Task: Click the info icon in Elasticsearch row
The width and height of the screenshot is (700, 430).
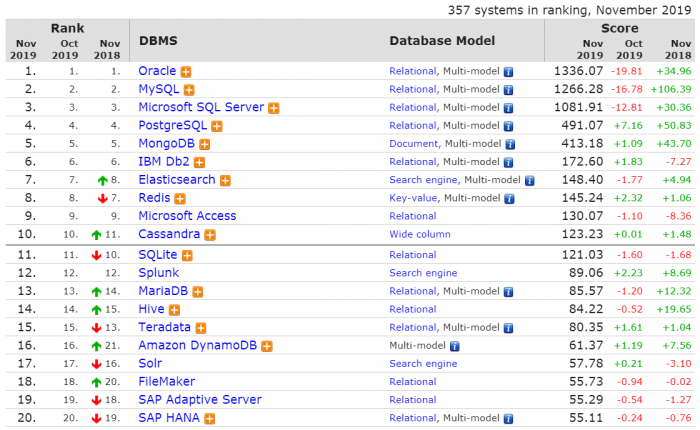Action: tap(529, 180)
